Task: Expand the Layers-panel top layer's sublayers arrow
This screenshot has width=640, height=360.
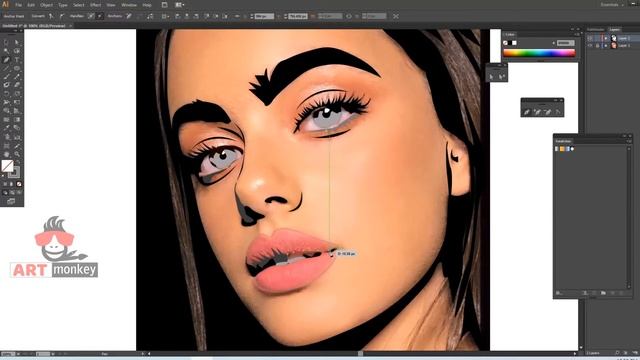Action: pyautogui.click(x=606, y=38)
